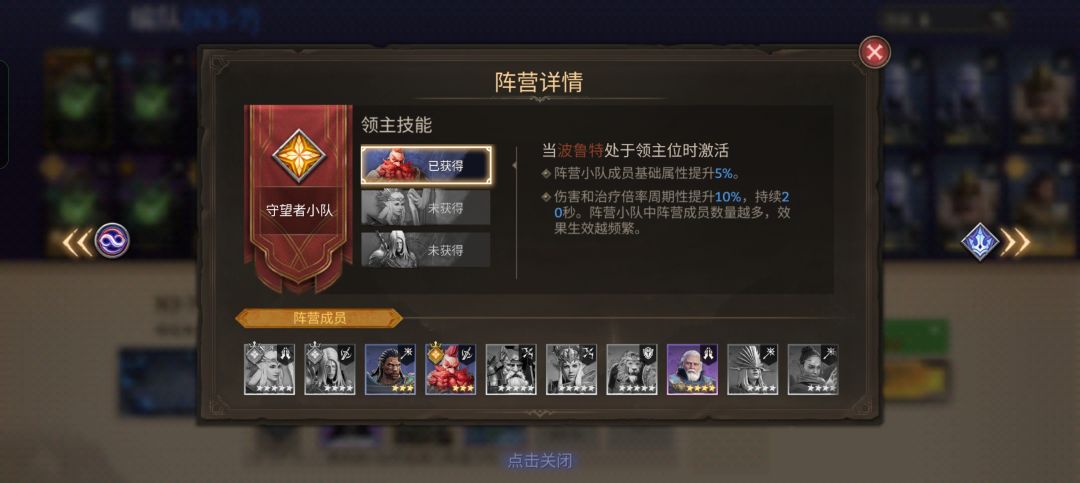Screen dimensions: 1080x483
Task: Open the first grayscale female healer portrait
Action: pyautogui.click(x=269, y=369)
